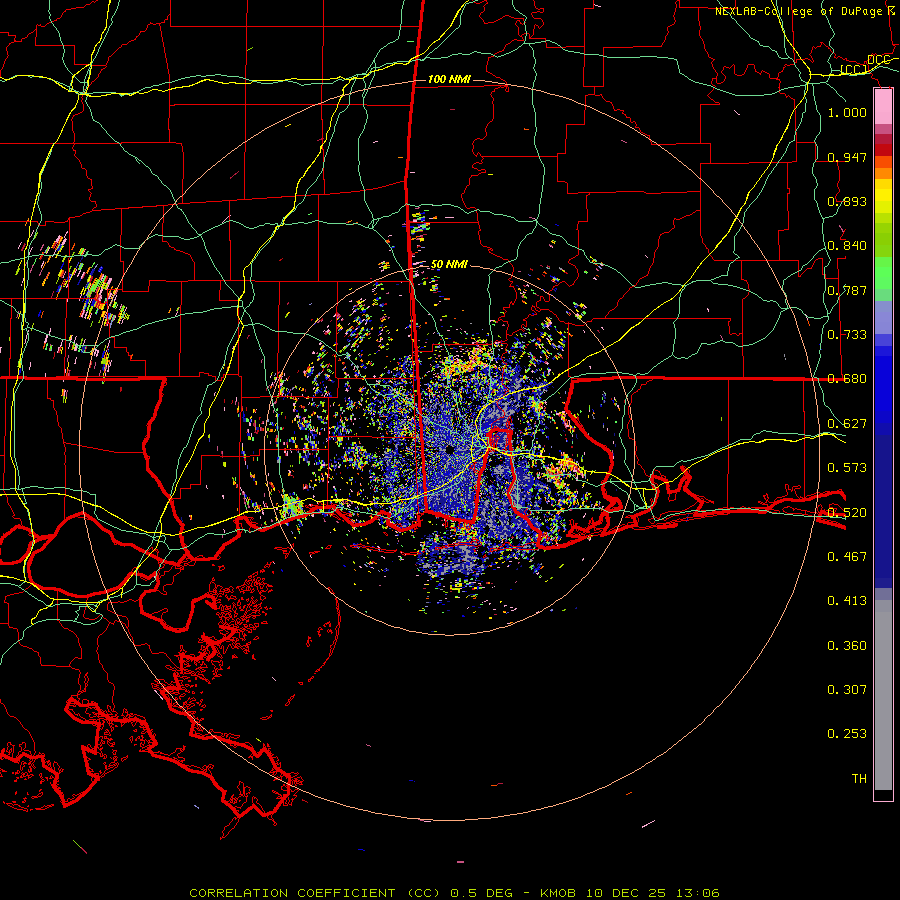
Task: Click the 50 NMI range ring label
Action: point(449,264)
